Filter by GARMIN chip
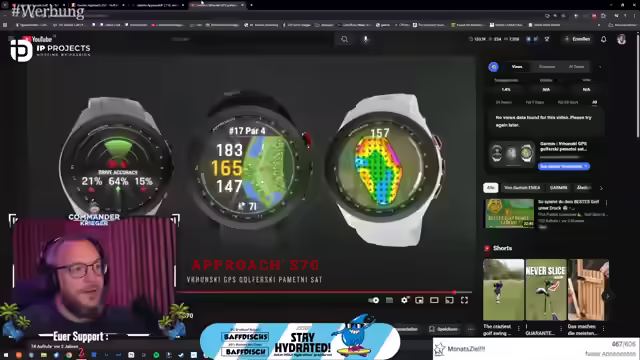Viewport: 640px width, 360px height. [558, 188]
